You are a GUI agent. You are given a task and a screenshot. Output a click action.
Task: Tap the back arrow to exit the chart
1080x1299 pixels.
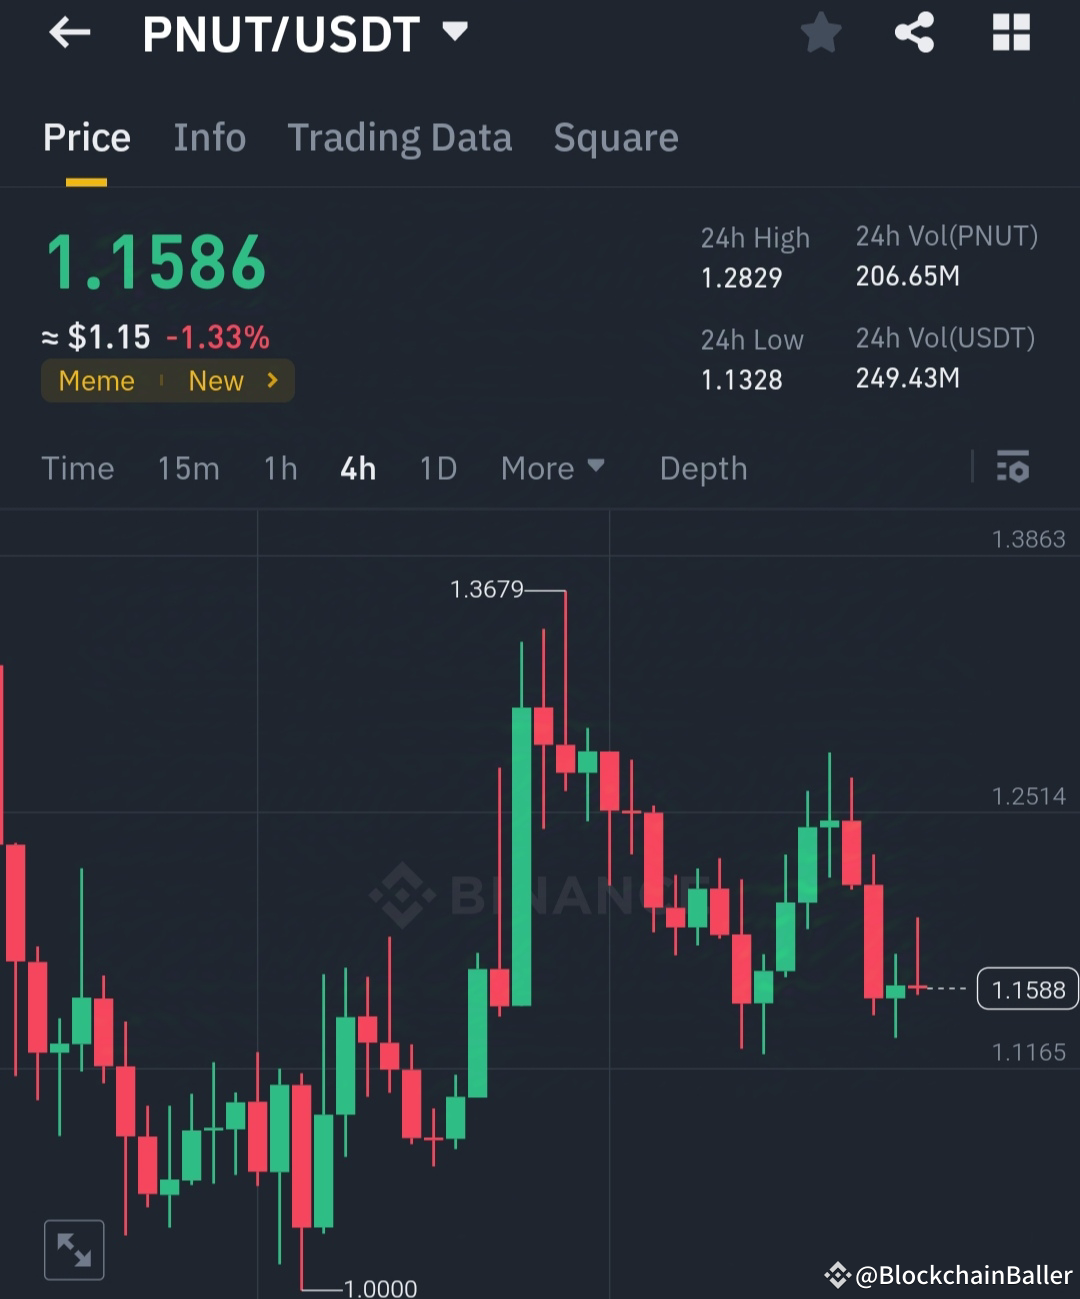[68, 33]
